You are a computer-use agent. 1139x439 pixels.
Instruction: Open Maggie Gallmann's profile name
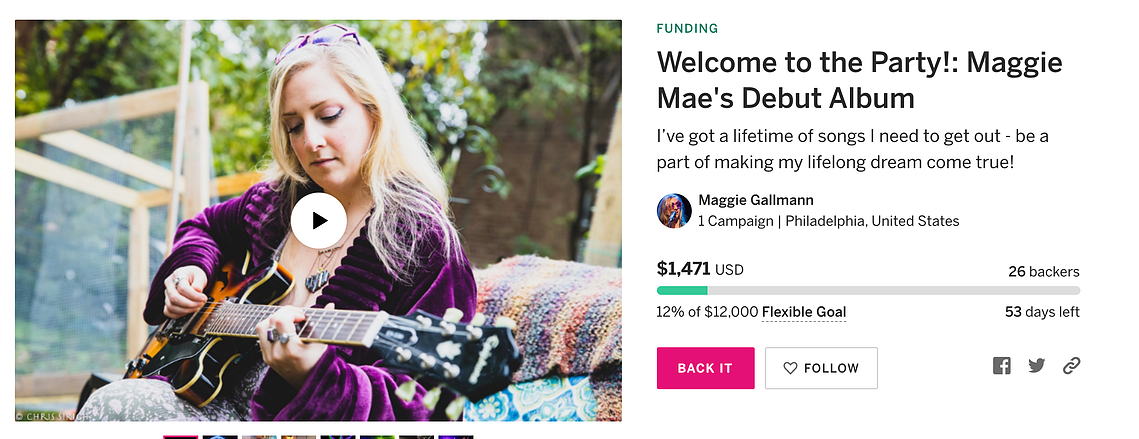(755, 200)
